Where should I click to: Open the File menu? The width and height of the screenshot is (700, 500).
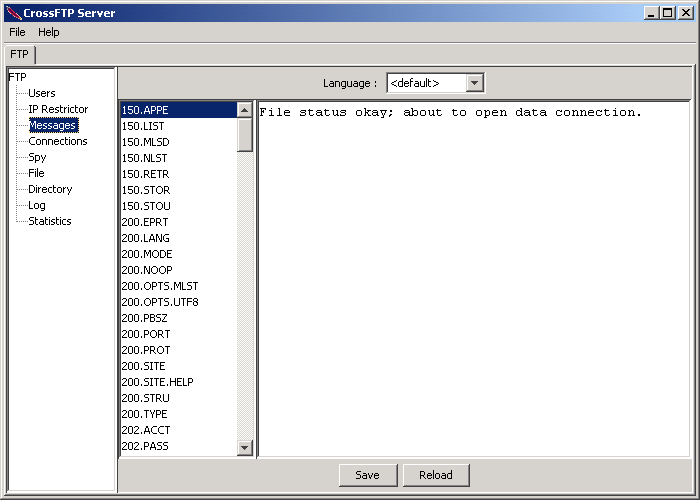click(17, 32)
